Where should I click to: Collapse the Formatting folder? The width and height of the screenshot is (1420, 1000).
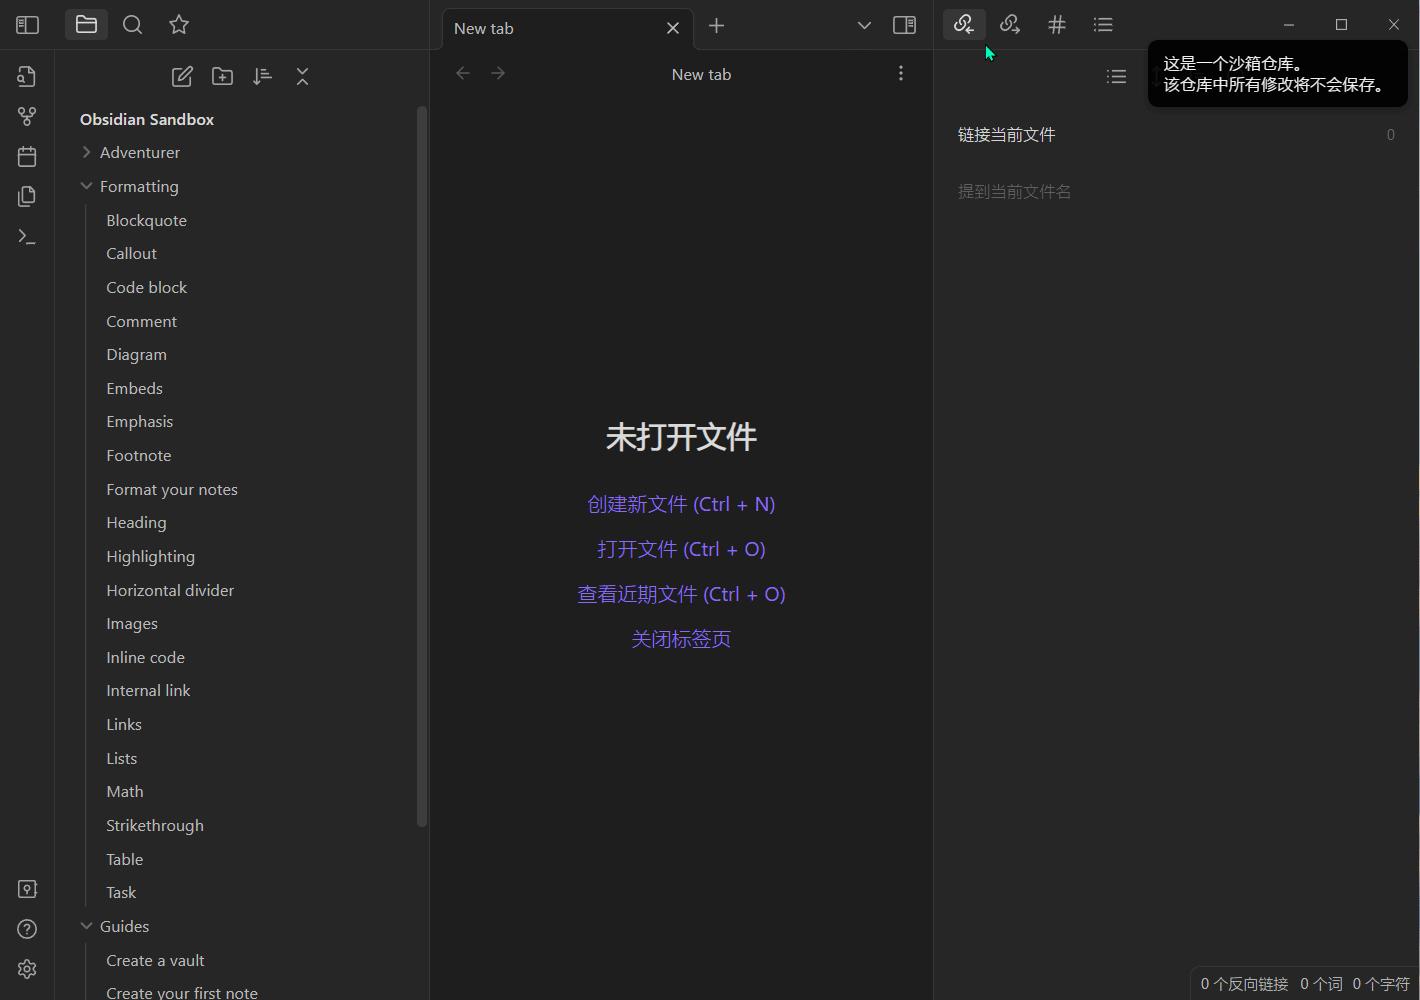tap(86, 186)
